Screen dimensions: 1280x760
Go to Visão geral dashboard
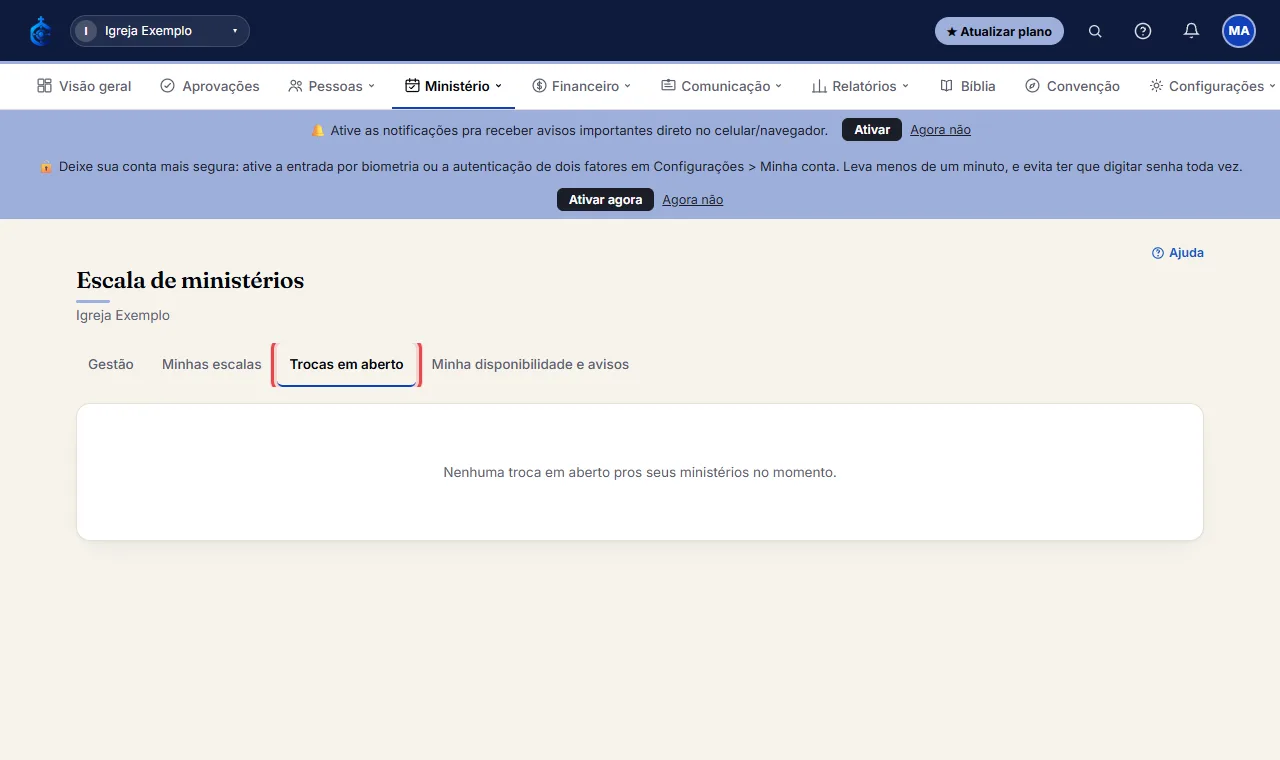[x=84, y=86]
